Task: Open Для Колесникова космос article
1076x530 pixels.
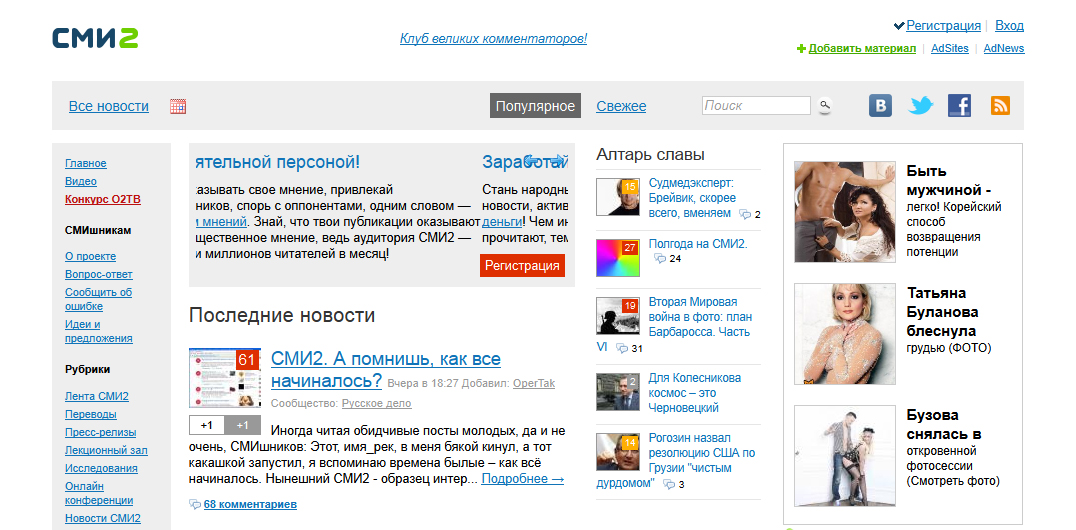Action: point(694,393)
